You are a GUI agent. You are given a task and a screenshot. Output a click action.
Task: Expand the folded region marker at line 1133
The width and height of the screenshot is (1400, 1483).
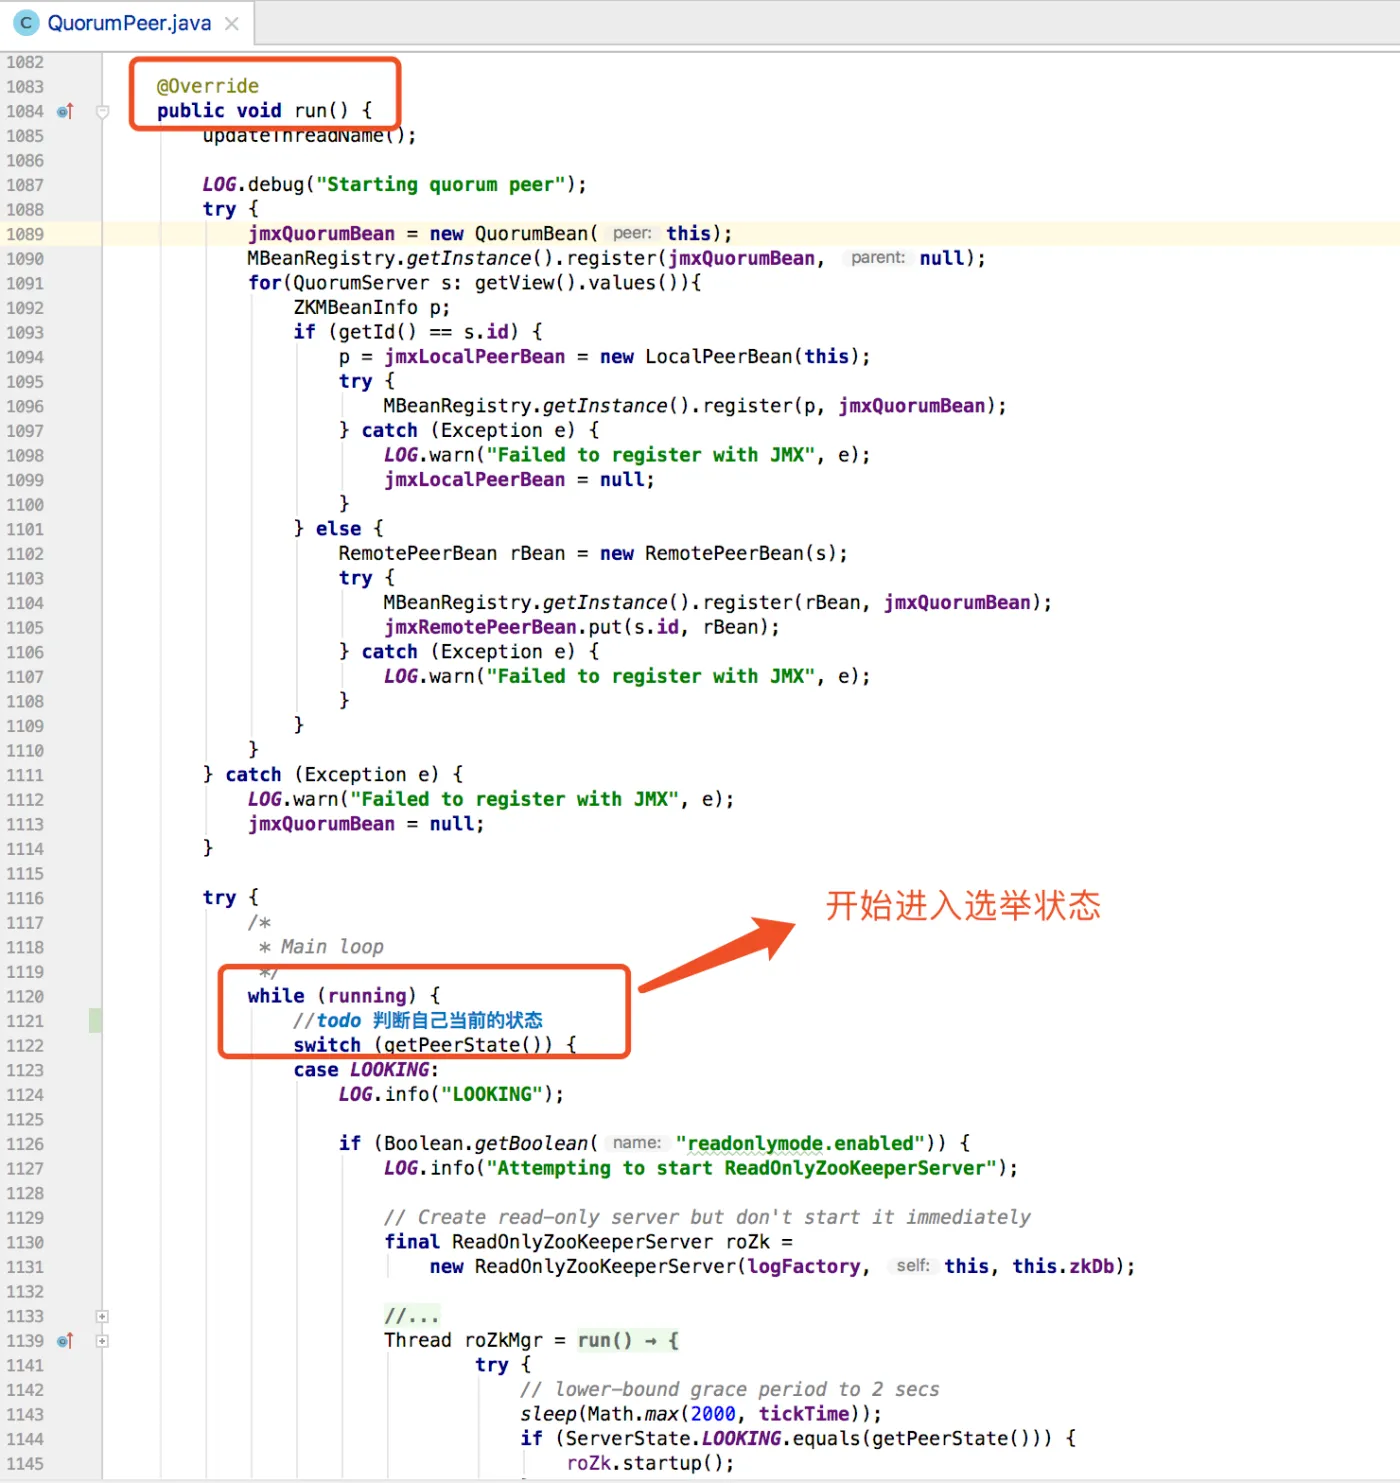(102, 1317)
